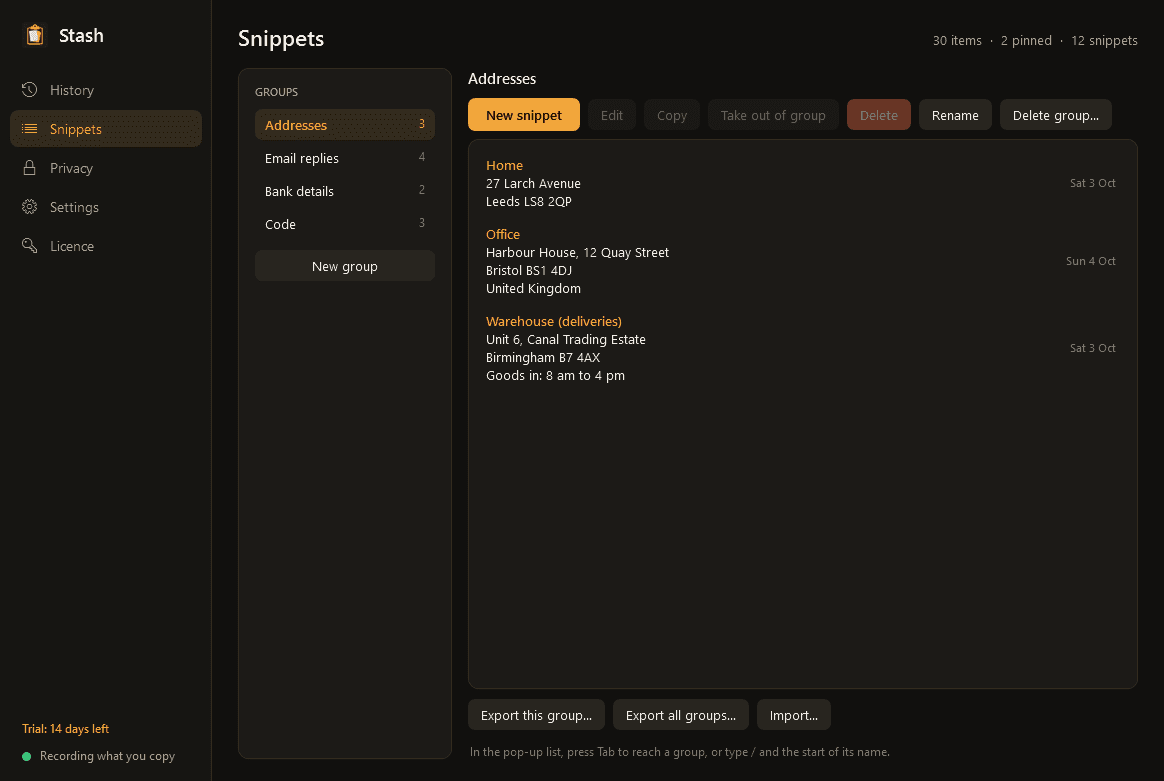Click the Snippets page title
Viewport: 1164px width, 781px height.
281,39
